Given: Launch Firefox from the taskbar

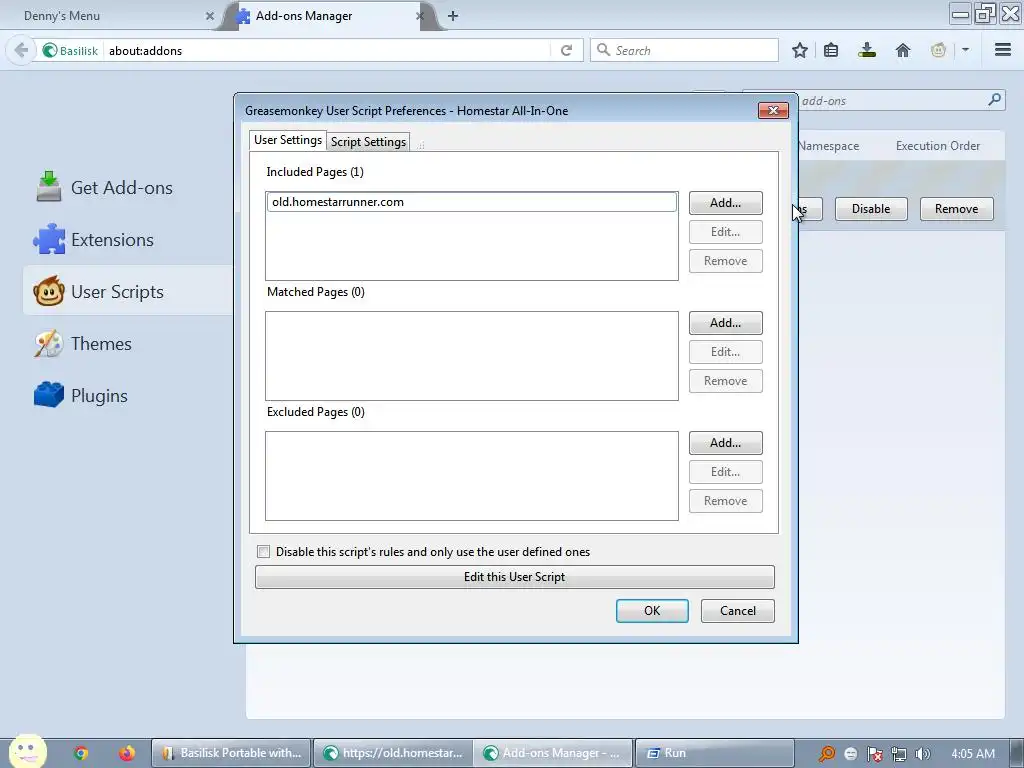Looking at the screenshot, I should coord(127,753).
